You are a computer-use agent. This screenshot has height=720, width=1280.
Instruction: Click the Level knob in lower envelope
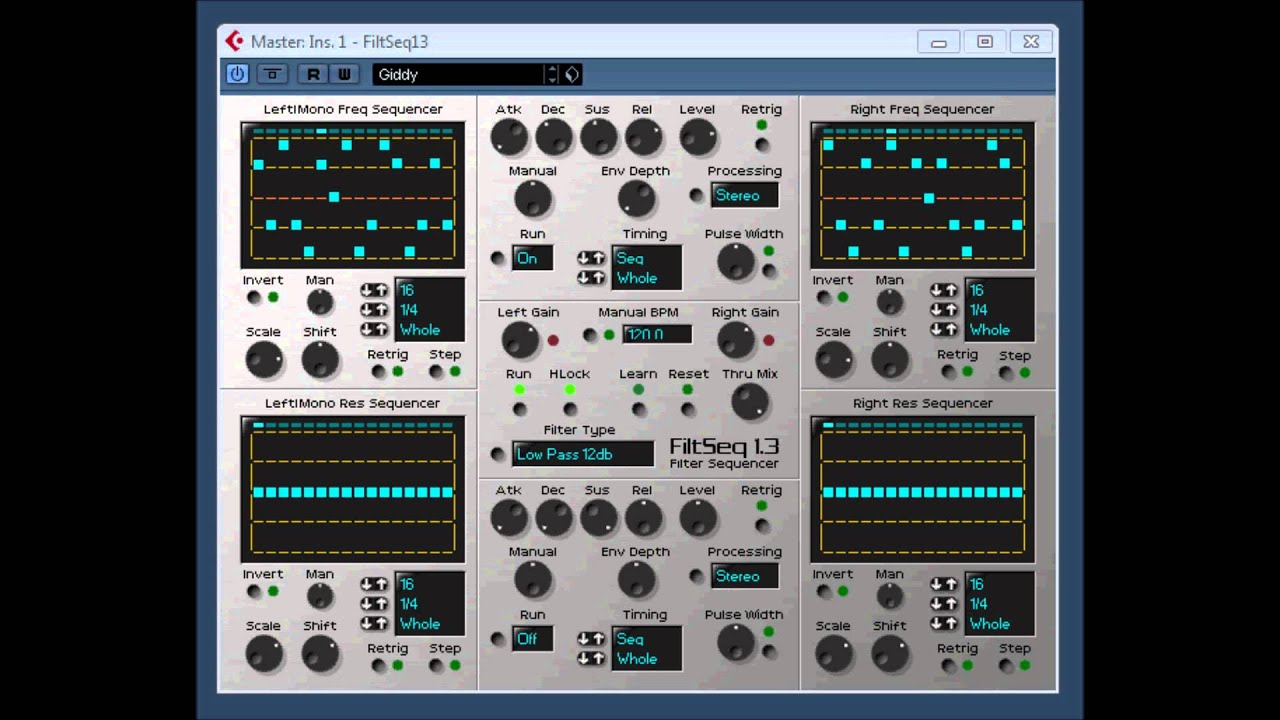pos(698,518)
